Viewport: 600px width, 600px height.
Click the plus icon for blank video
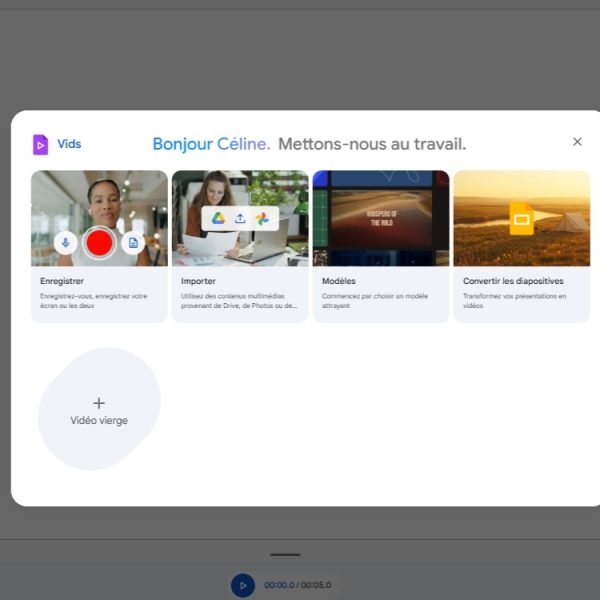(99, 403)
